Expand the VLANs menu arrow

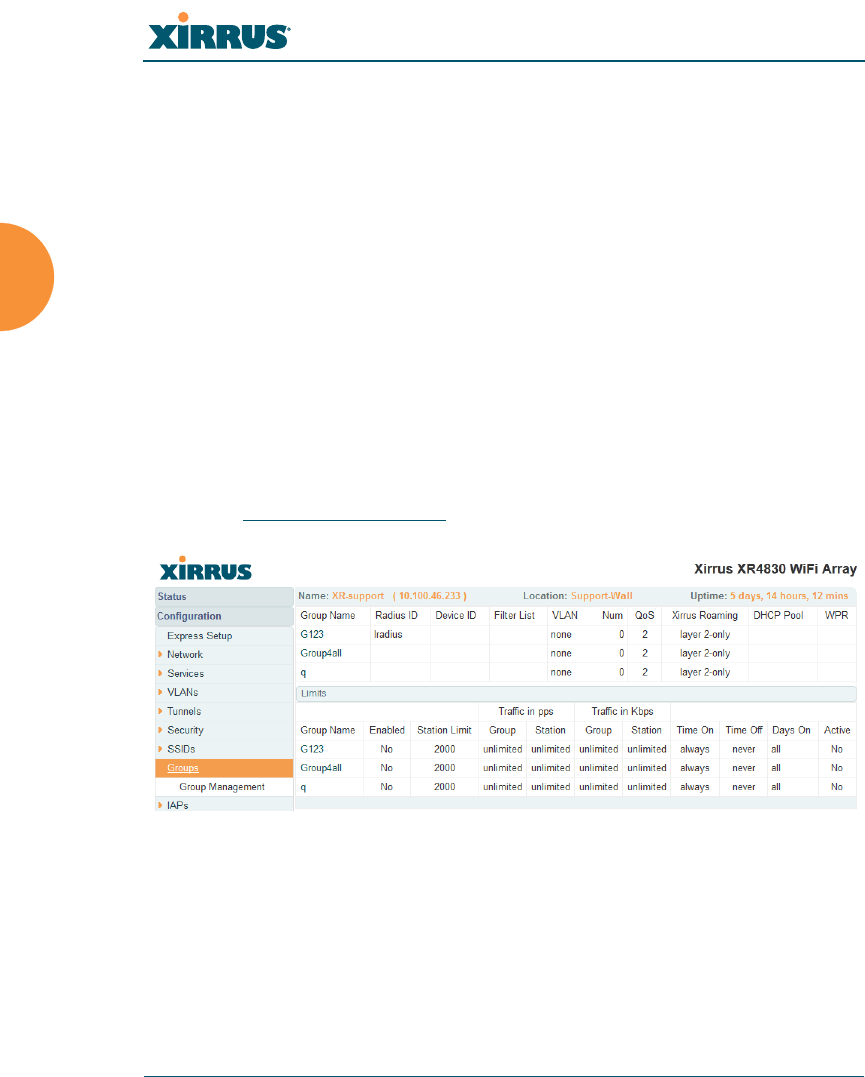160,692
